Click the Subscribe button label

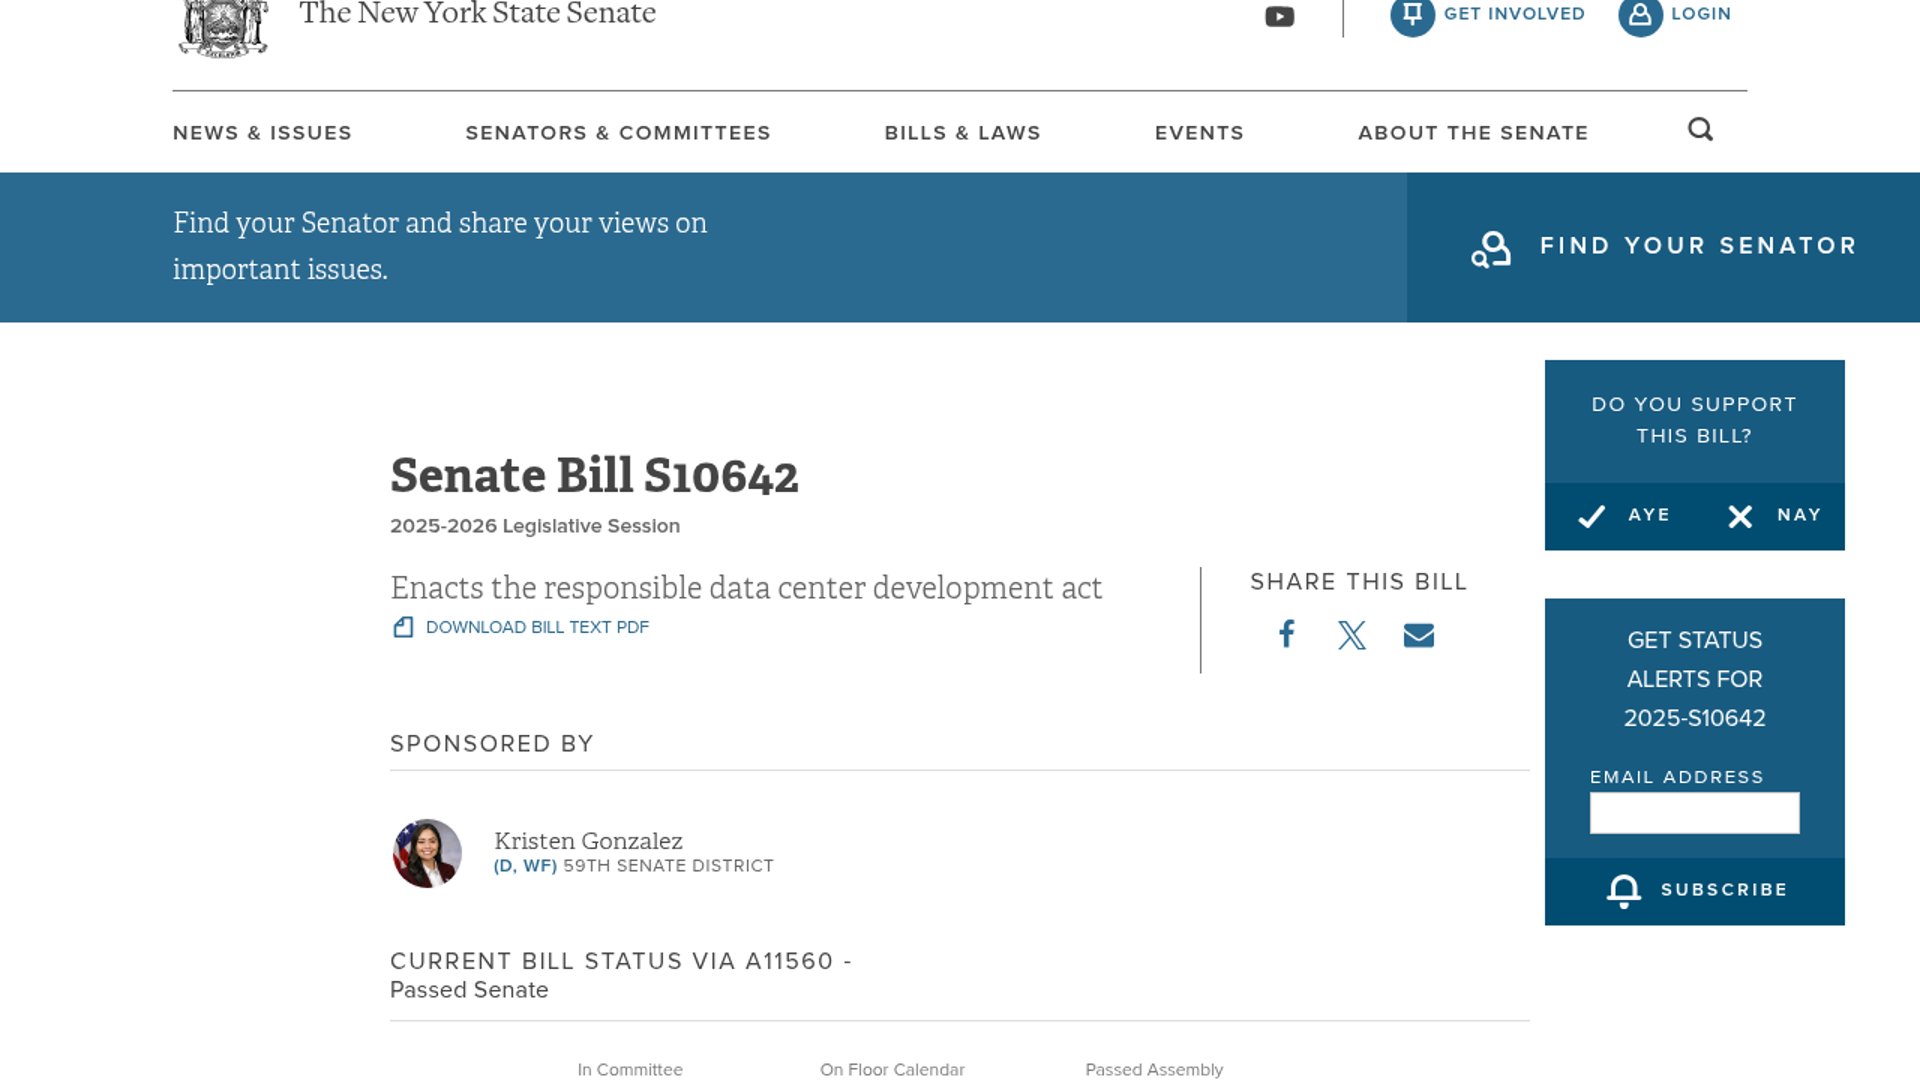point(1724,890)
